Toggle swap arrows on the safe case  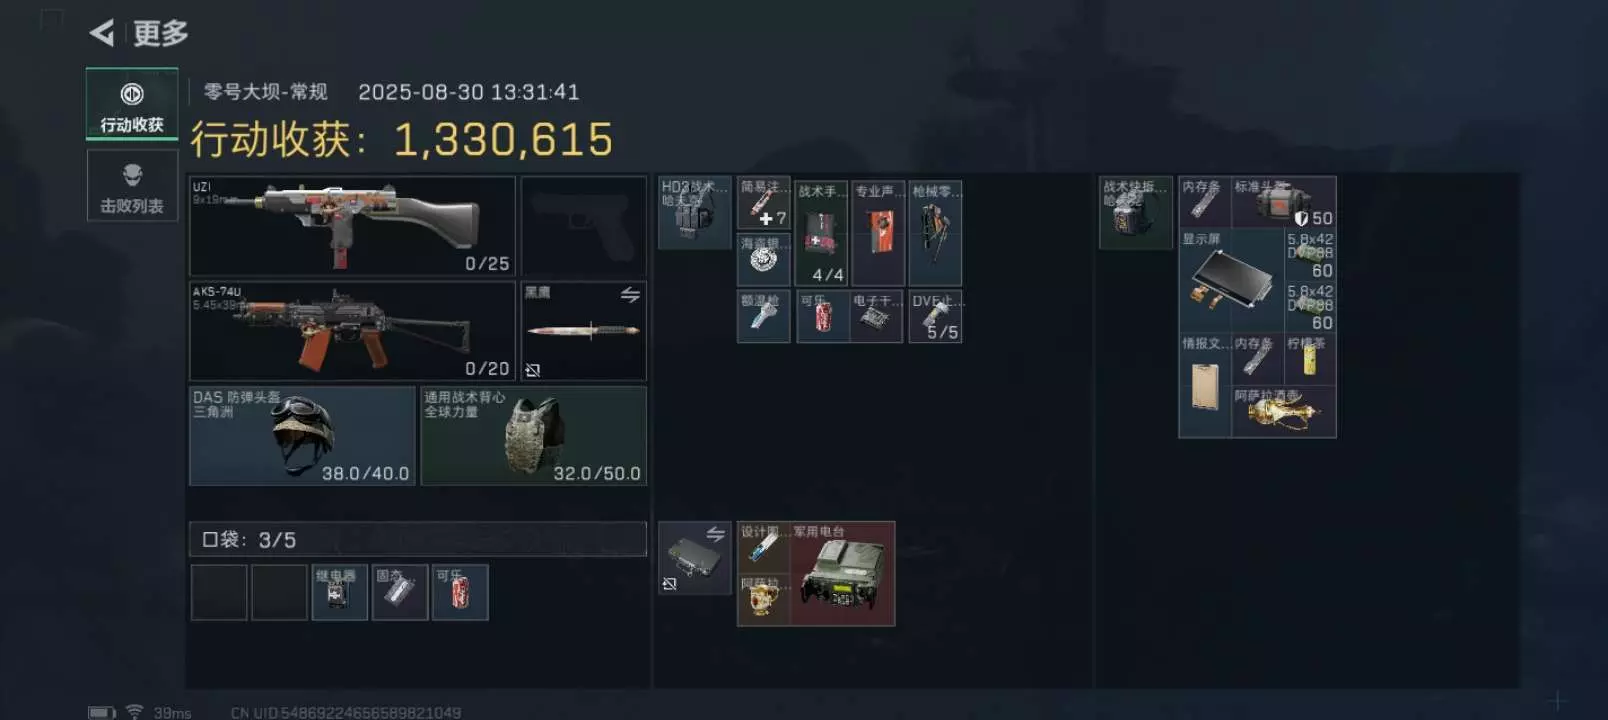pos(716,534)
